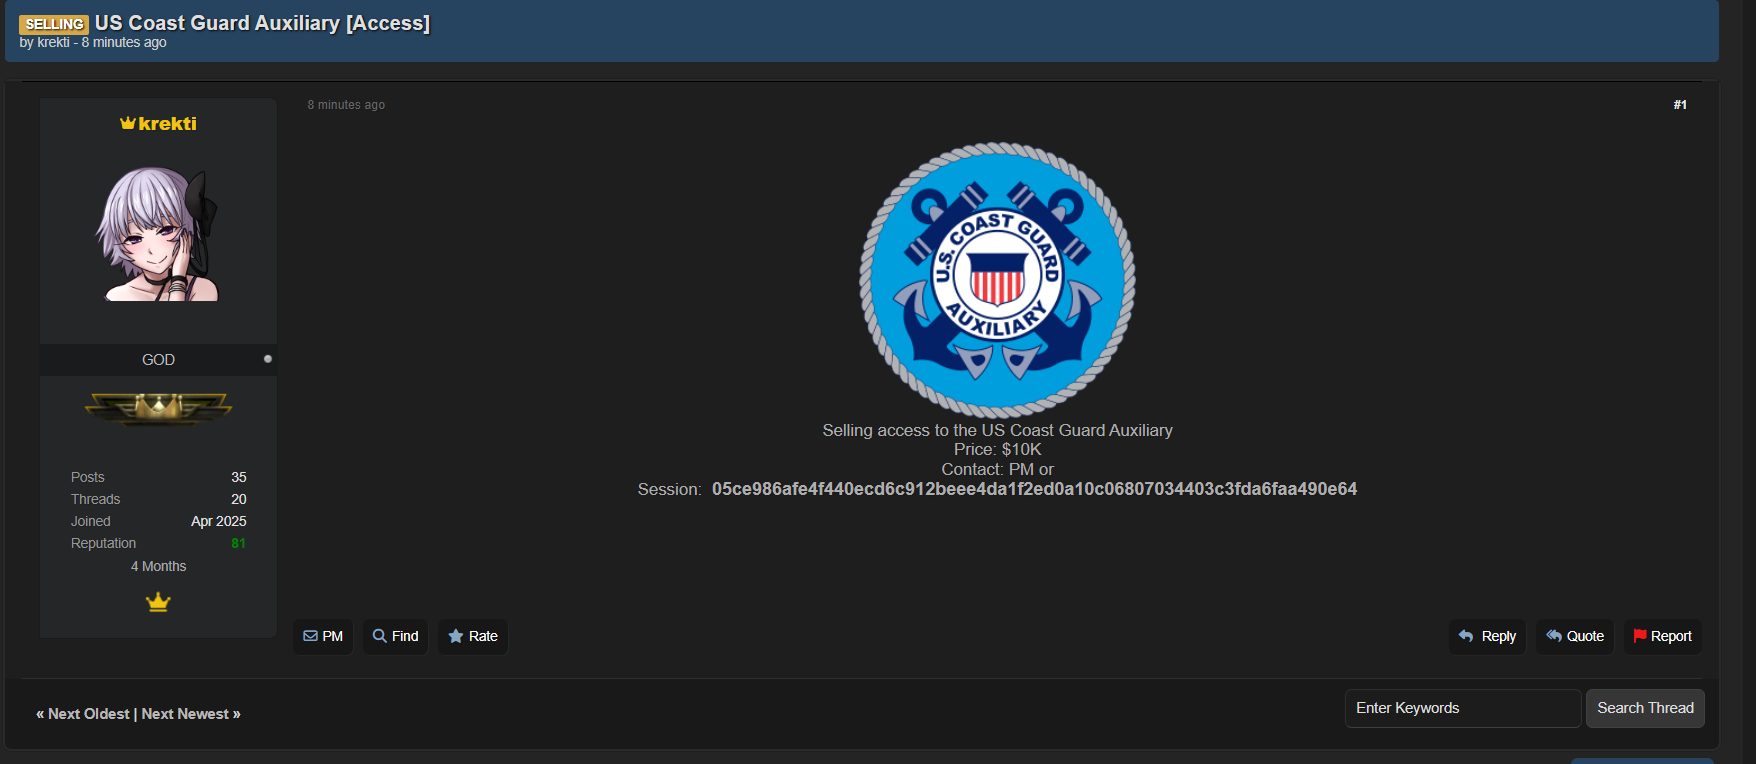Screen dimensions: 1756x764
Task: Report the post with the red flag button
Action: (x=1662, y=636)
